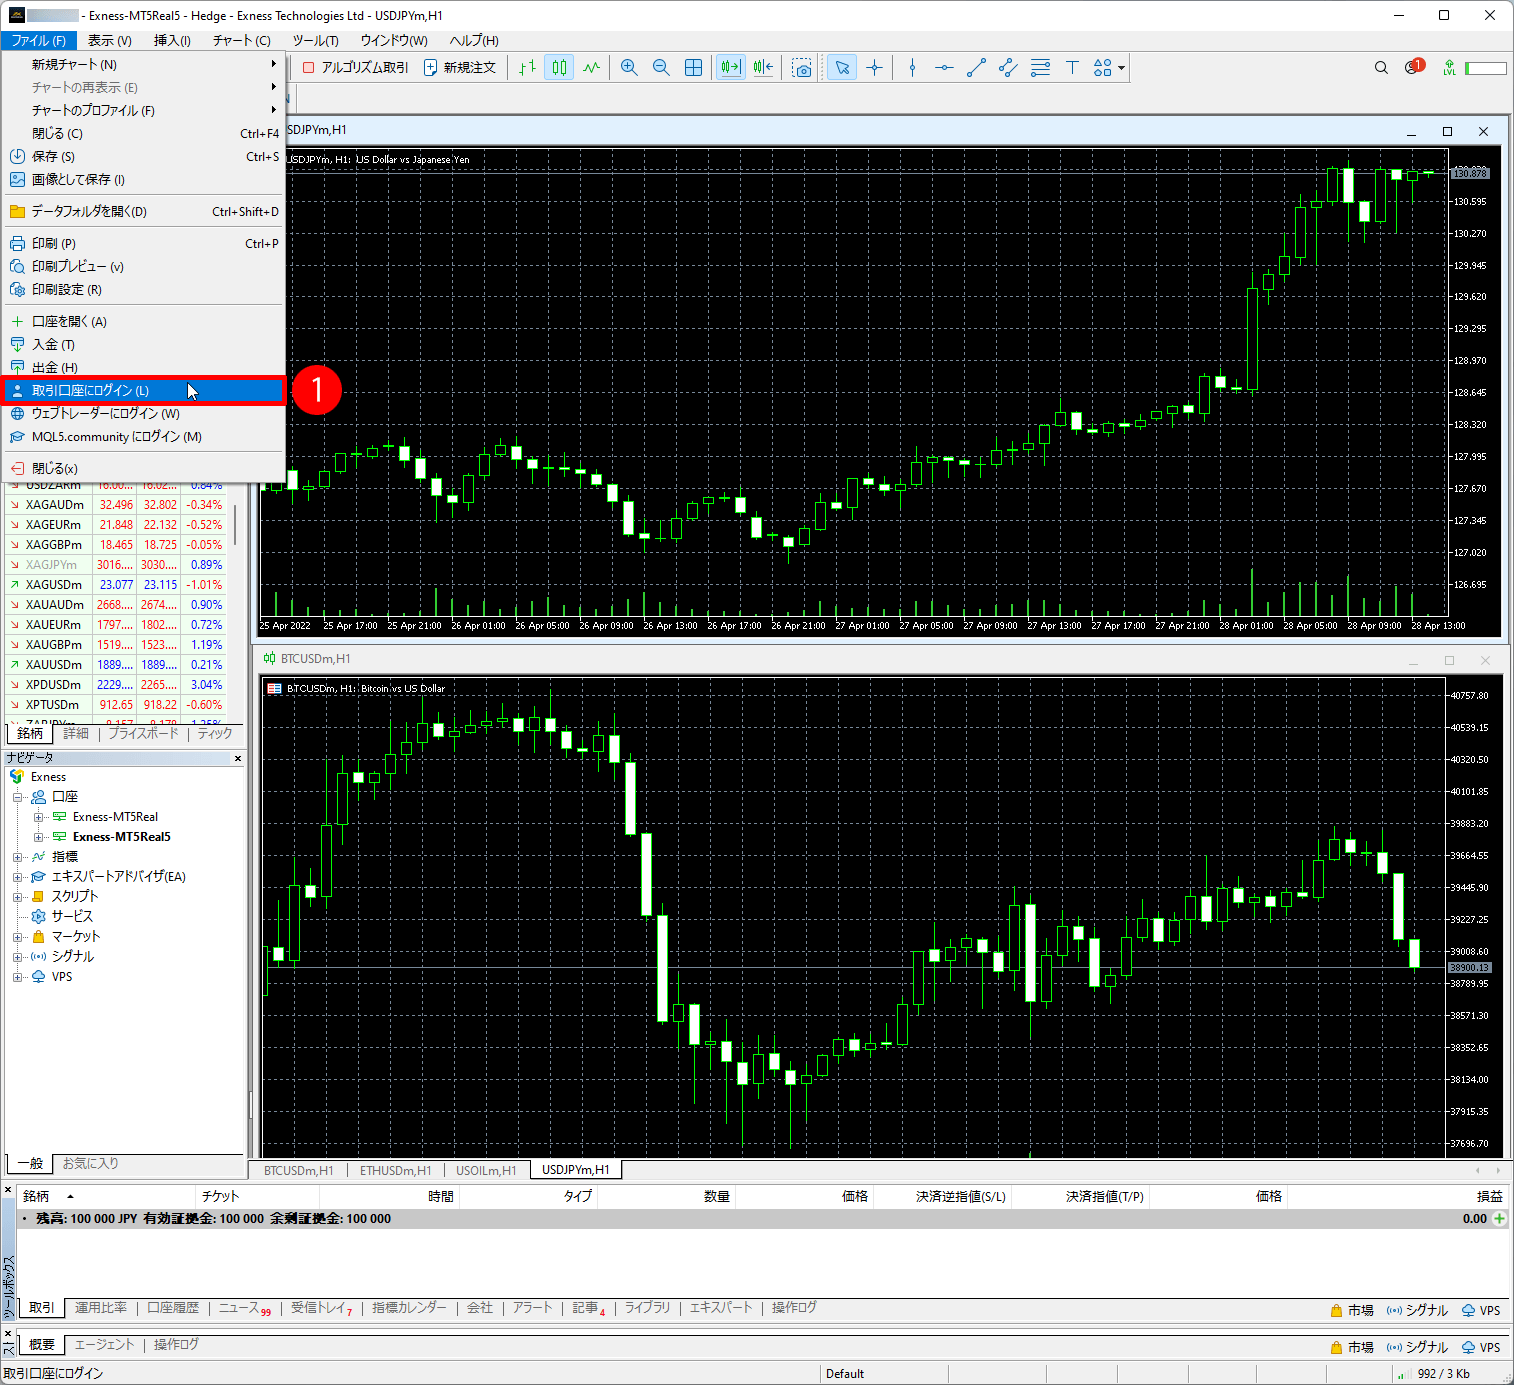Open the tile windows grid icon
This screenshot has height=1385, width=1515.
693,68
